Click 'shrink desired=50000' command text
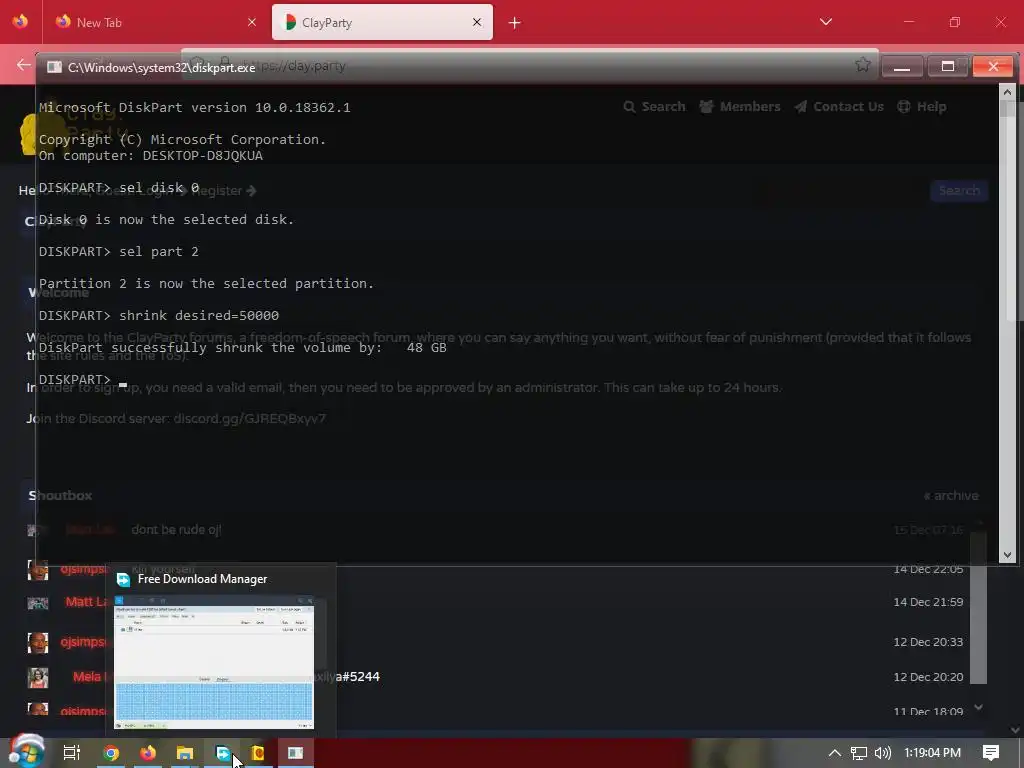 coord(199,315)
